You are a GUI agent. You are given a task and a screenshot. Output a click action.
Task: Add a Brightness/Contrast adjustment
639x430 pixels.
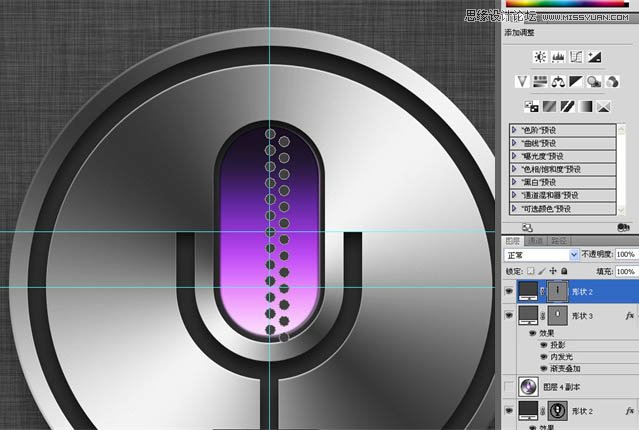tap(540, 57)
